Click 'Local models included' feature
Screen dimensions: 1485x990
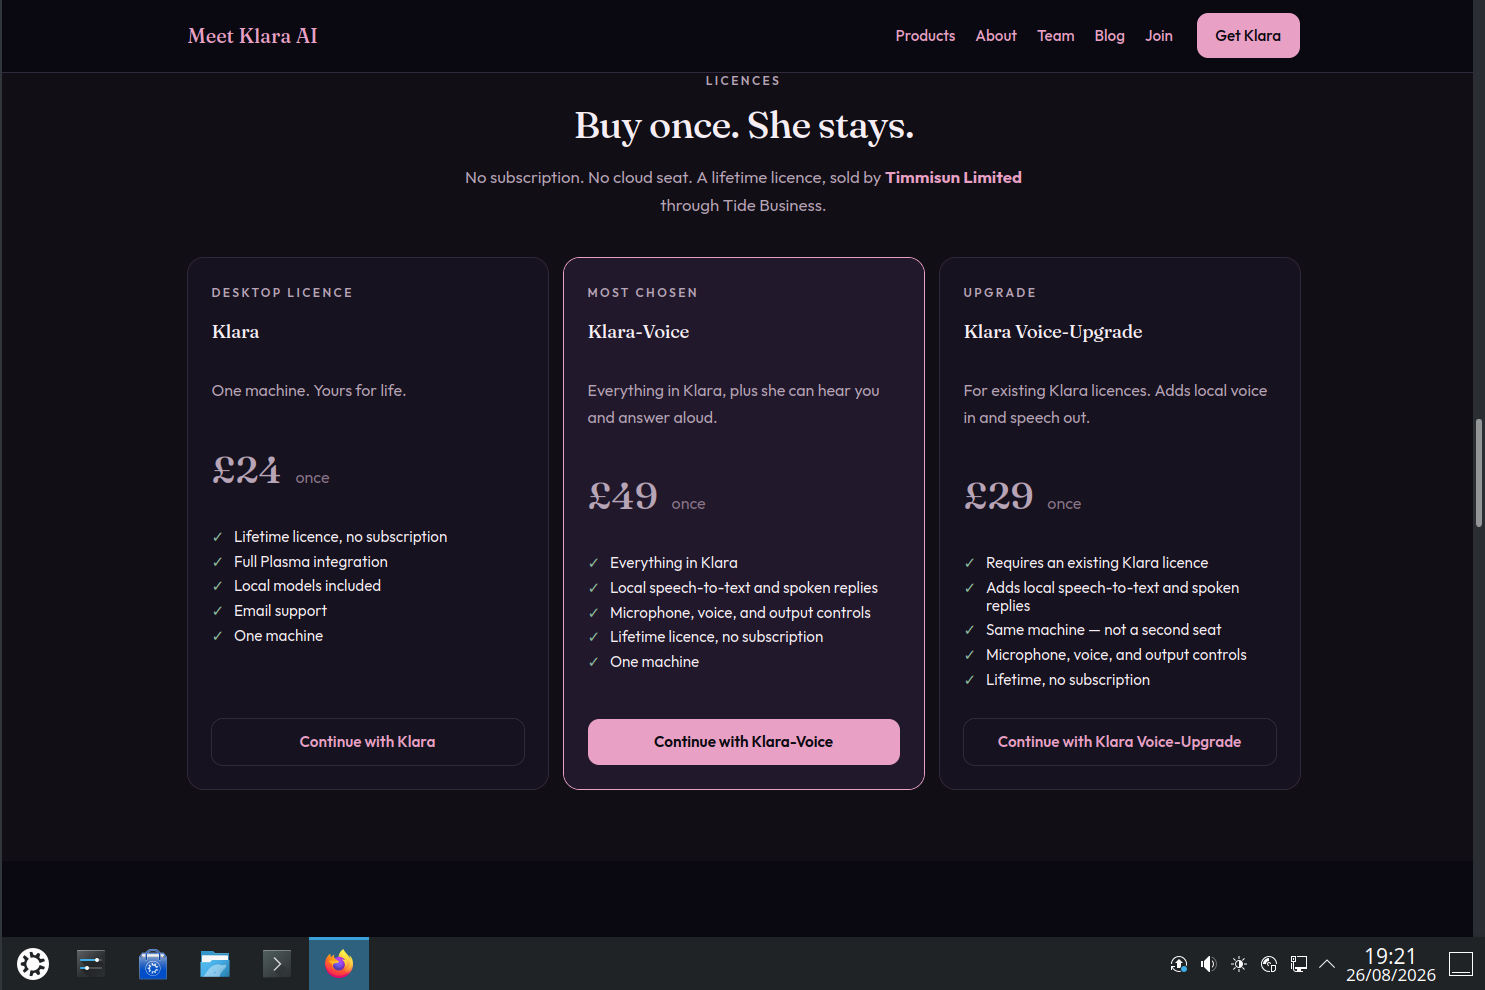[308, 586]
